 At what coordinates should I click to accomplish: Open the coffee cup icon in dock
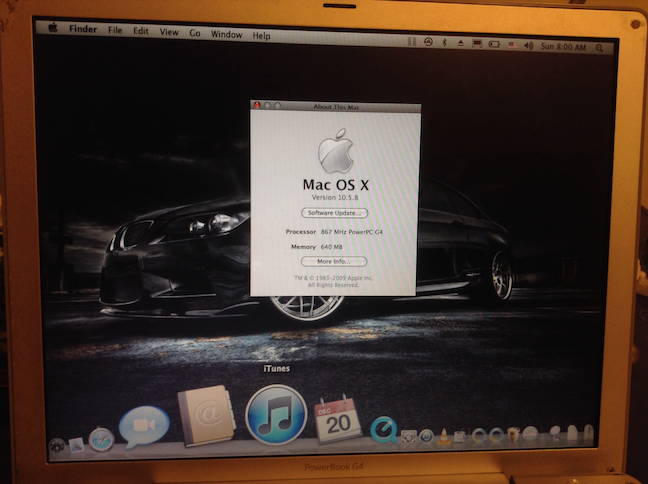click(x=513, y=434)
